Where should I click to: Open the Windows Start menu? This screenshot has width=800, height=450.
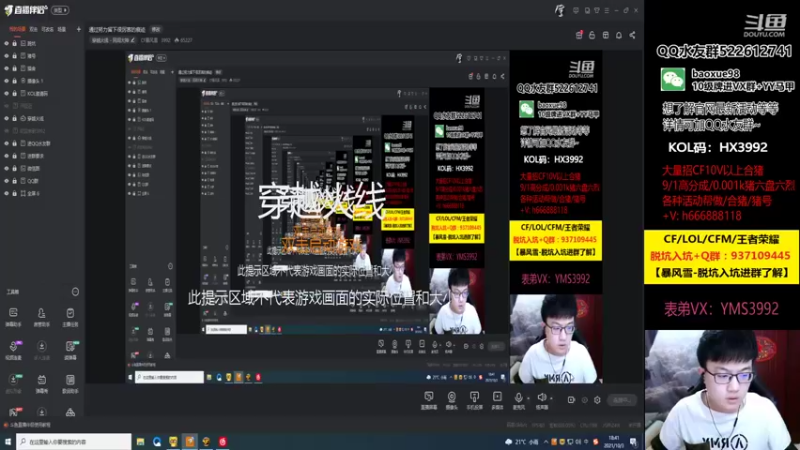pos(8,442)
